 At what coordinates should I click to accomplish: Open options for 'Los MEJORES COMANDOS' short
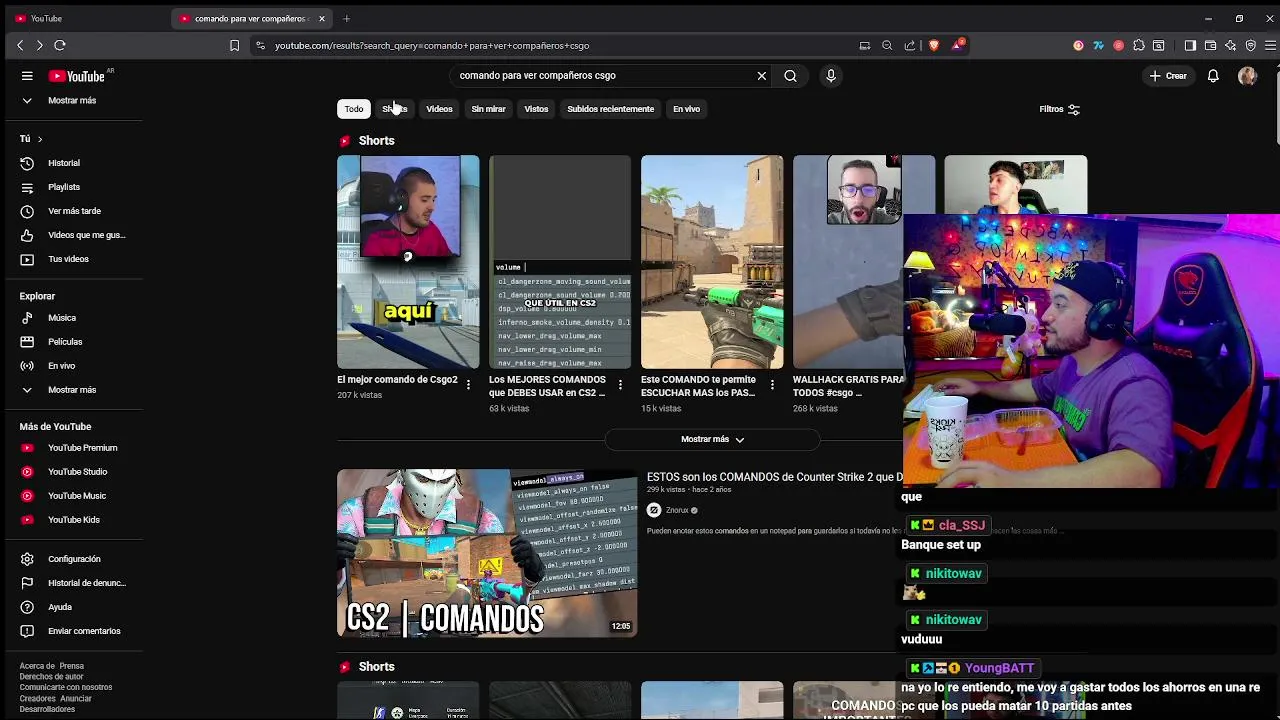pyautogui.click(x=620, y=385)
